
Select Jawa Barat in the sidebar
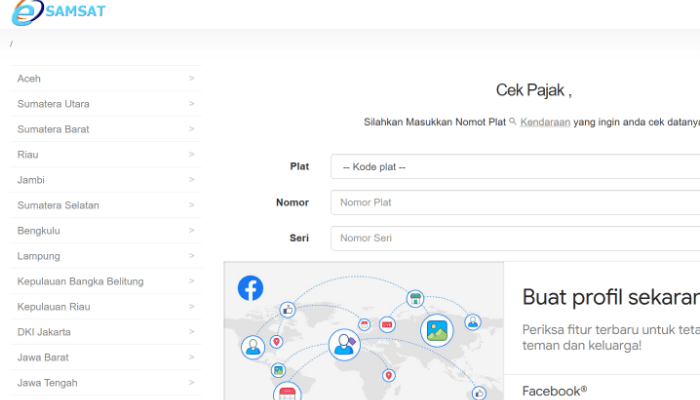41,357
